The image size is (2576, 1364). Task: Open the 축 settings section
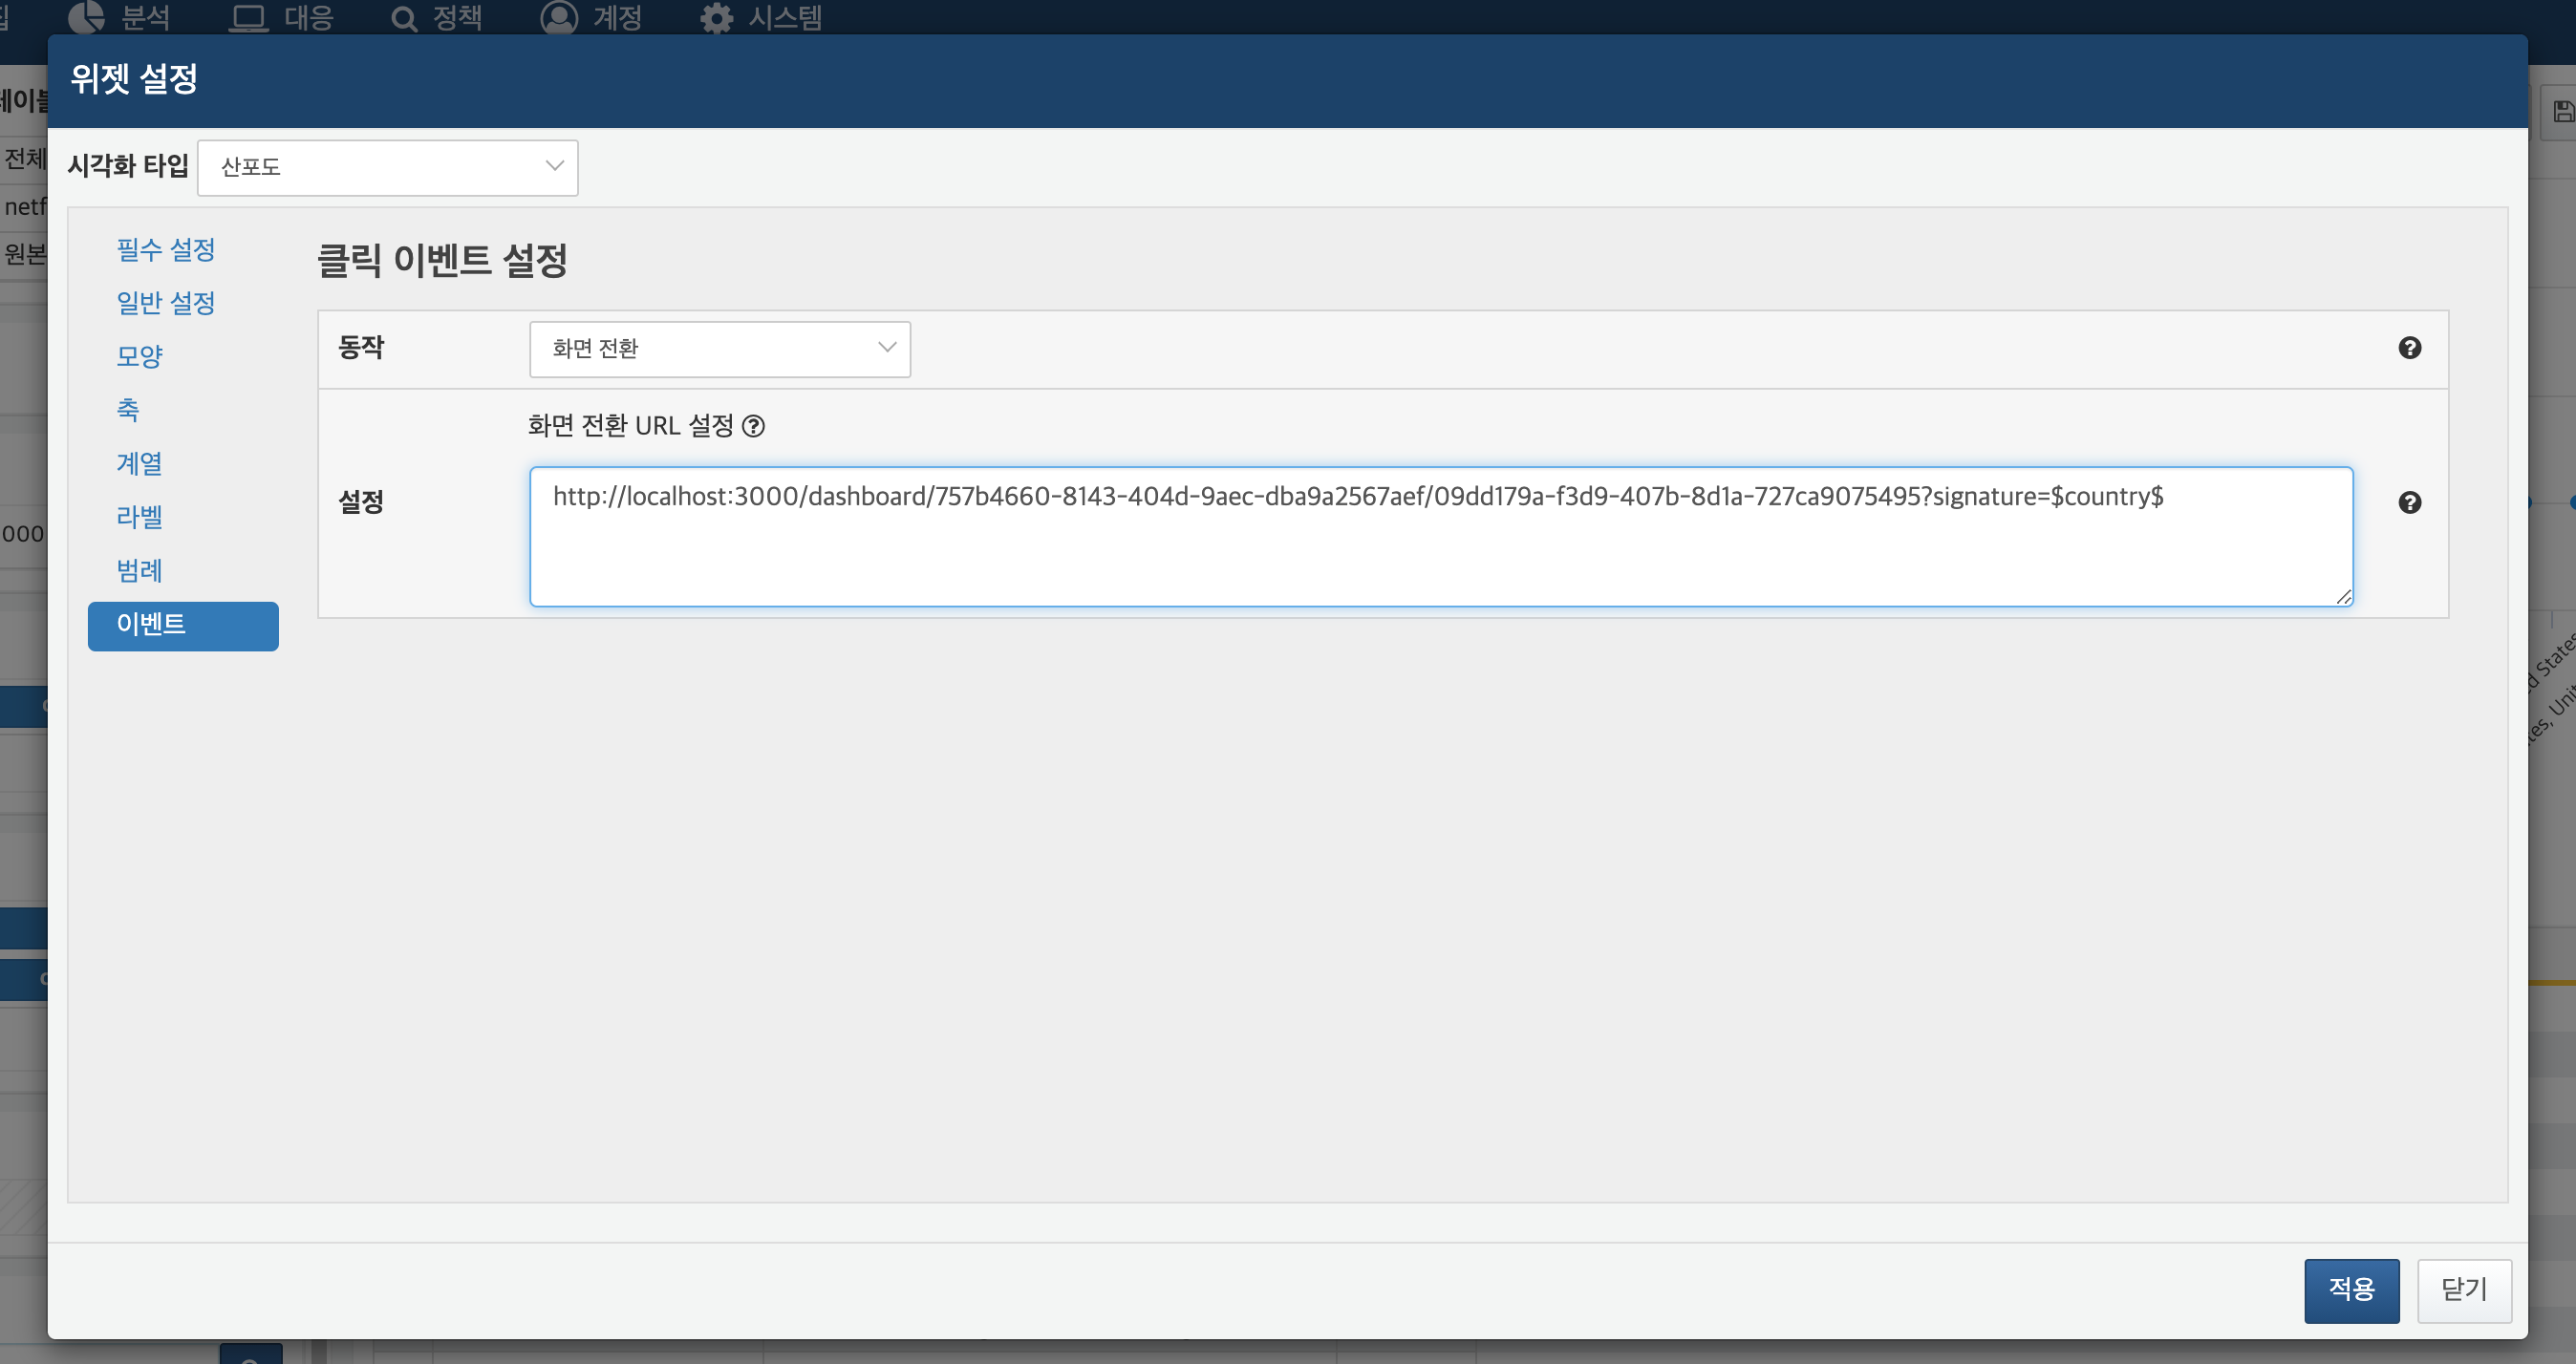pos(128,410)
